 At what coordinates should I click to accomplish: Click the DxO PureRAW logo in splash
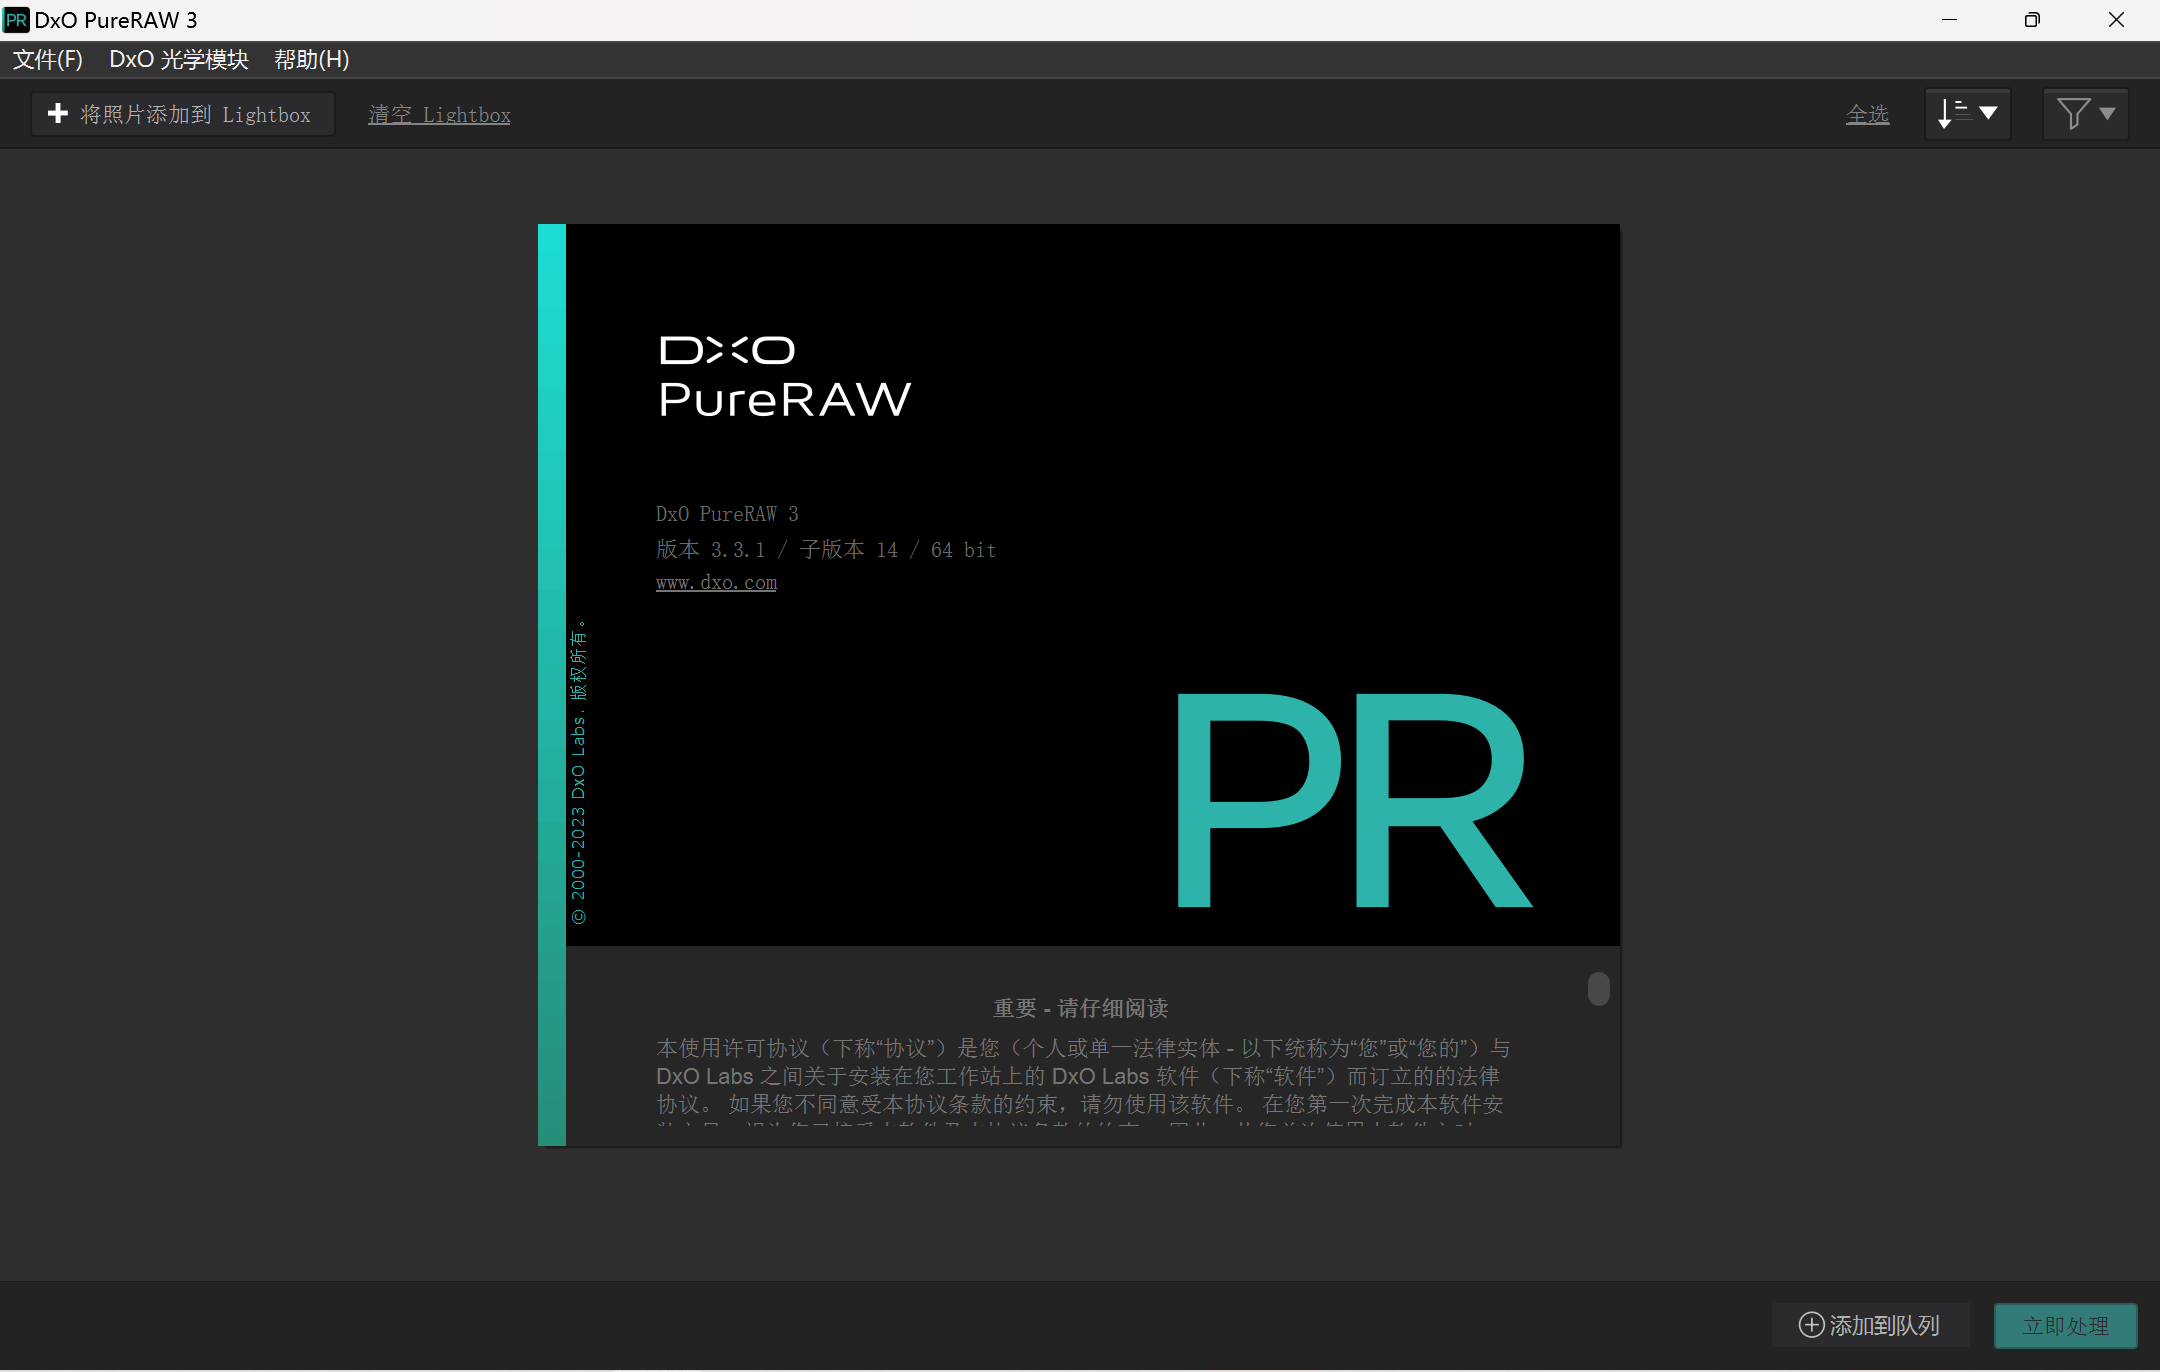click(x=785, y=377)
